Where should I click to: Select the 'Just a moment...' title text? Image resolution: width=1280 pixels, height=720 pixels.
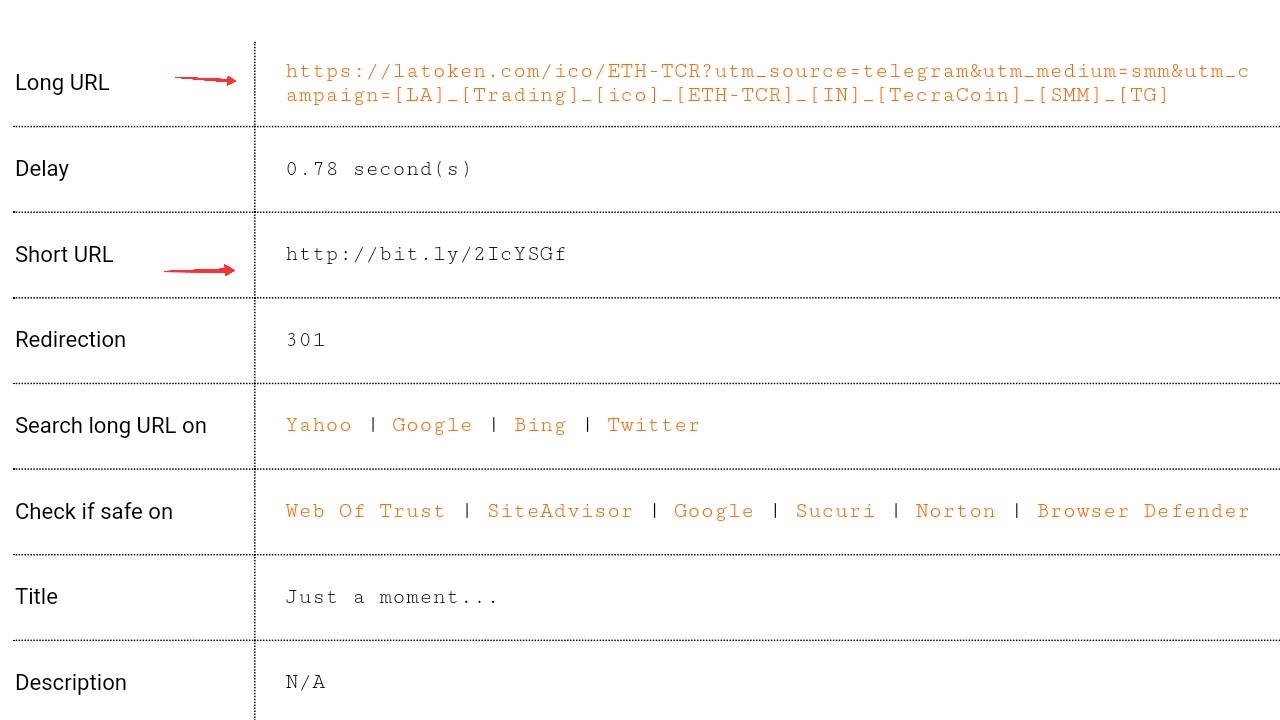point(391,597)
